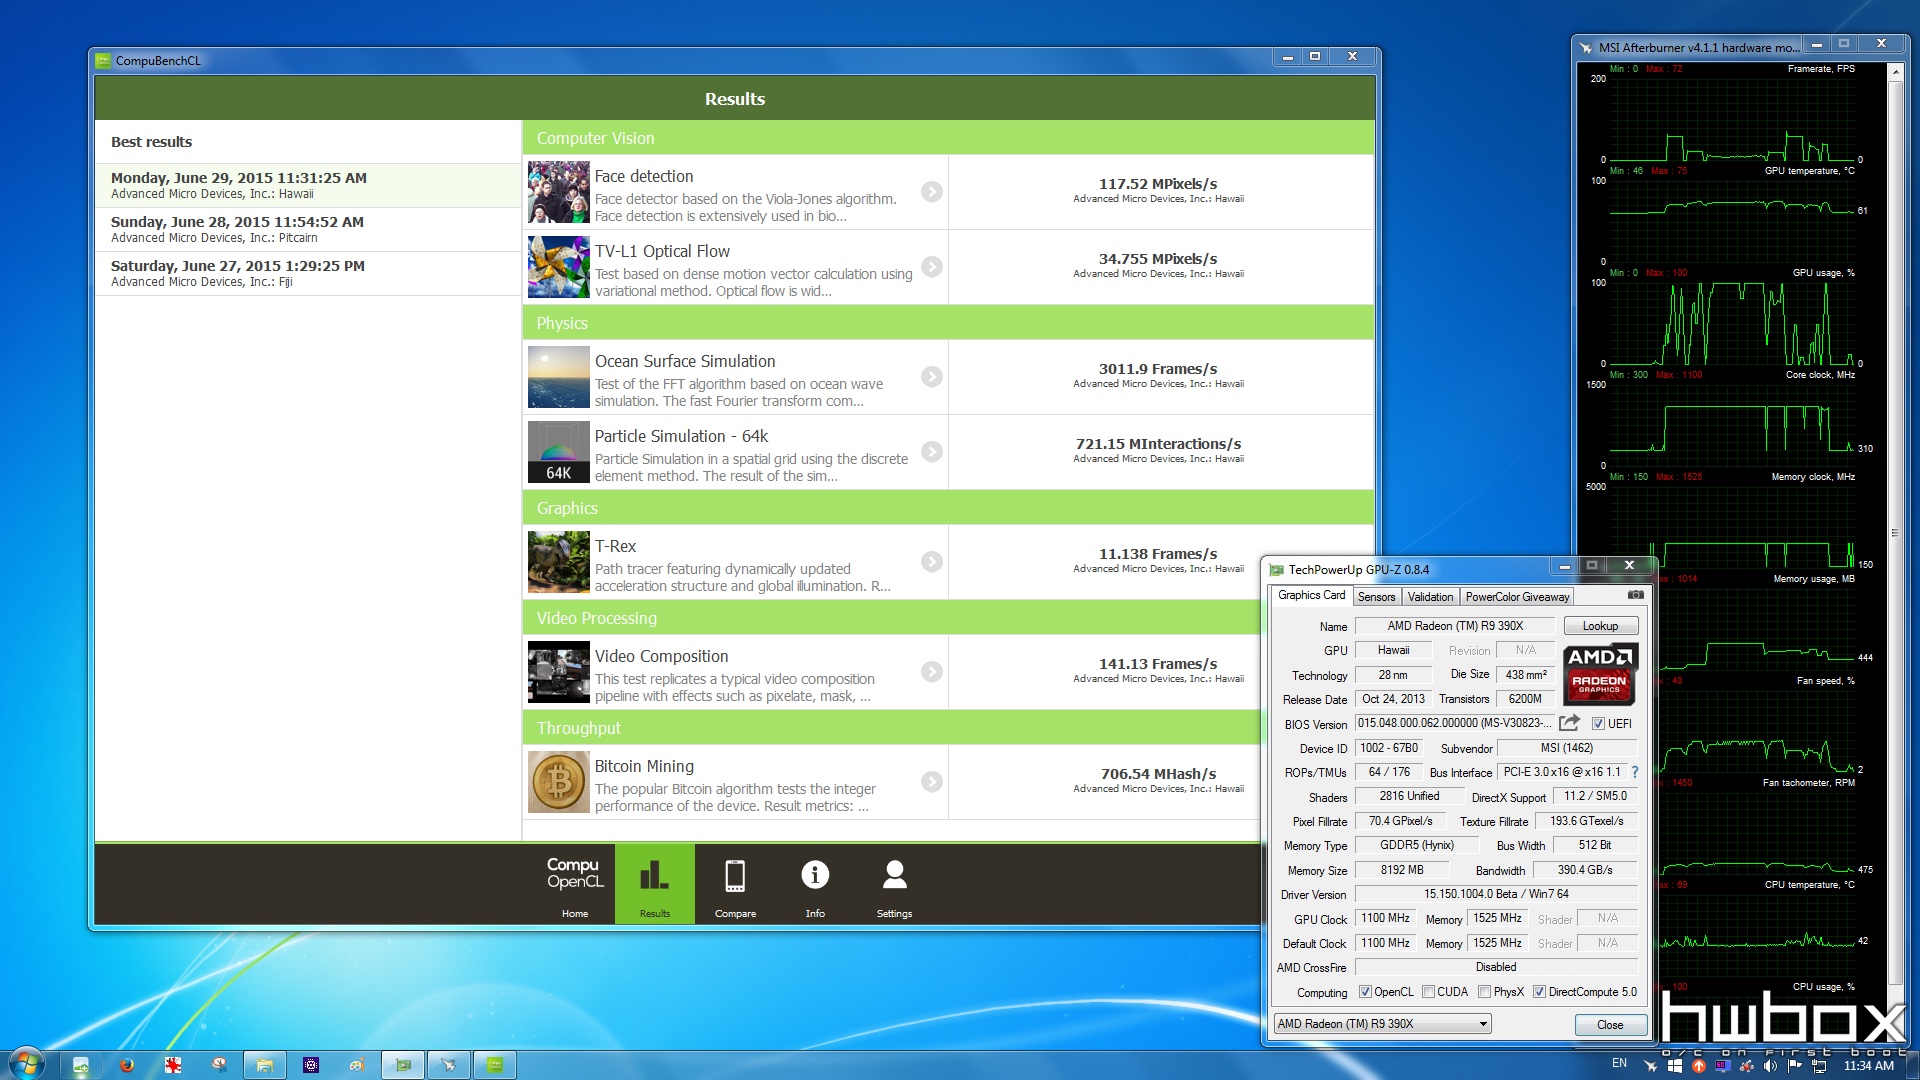Switch to GPU-Z via taskbar icon

403,1065
